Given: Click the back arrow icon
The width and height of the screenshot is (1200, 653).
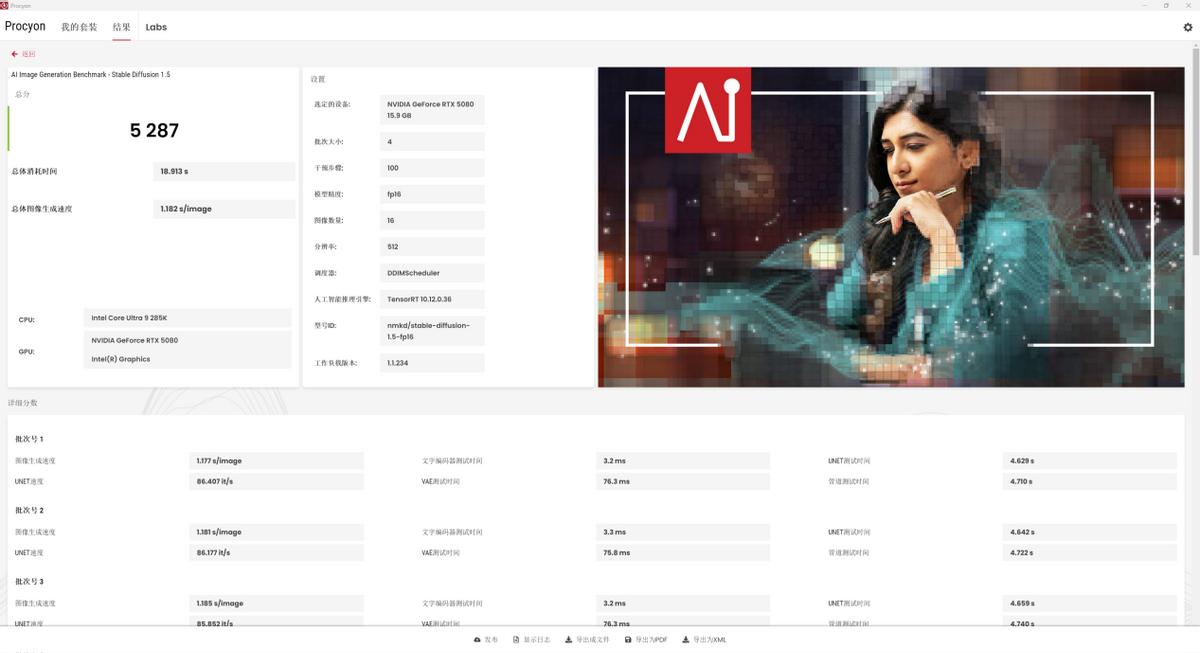Looking at the screenshot, I should point(14,54).
